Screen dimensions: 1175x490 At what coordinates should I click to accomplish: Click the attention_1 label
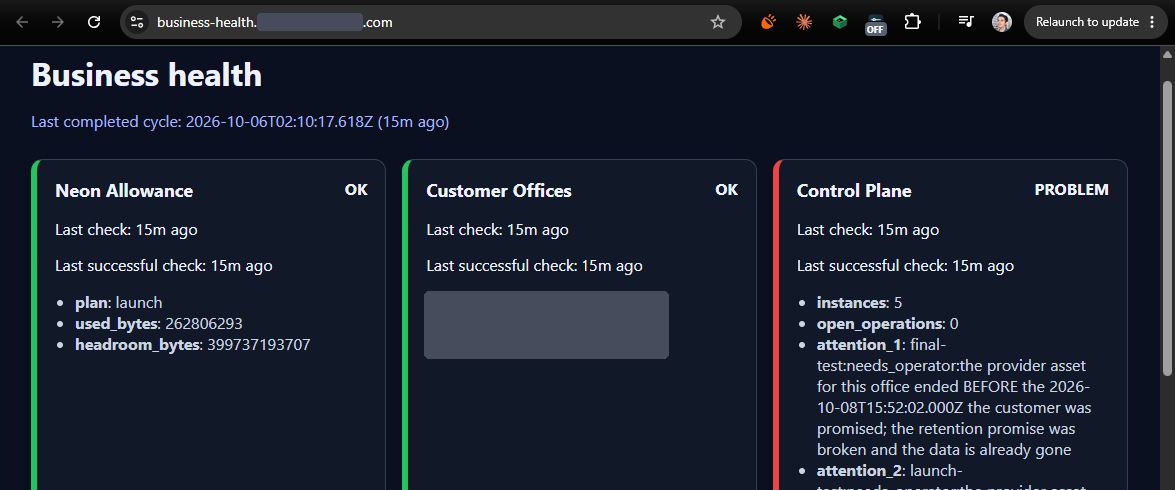click(857, 345)
